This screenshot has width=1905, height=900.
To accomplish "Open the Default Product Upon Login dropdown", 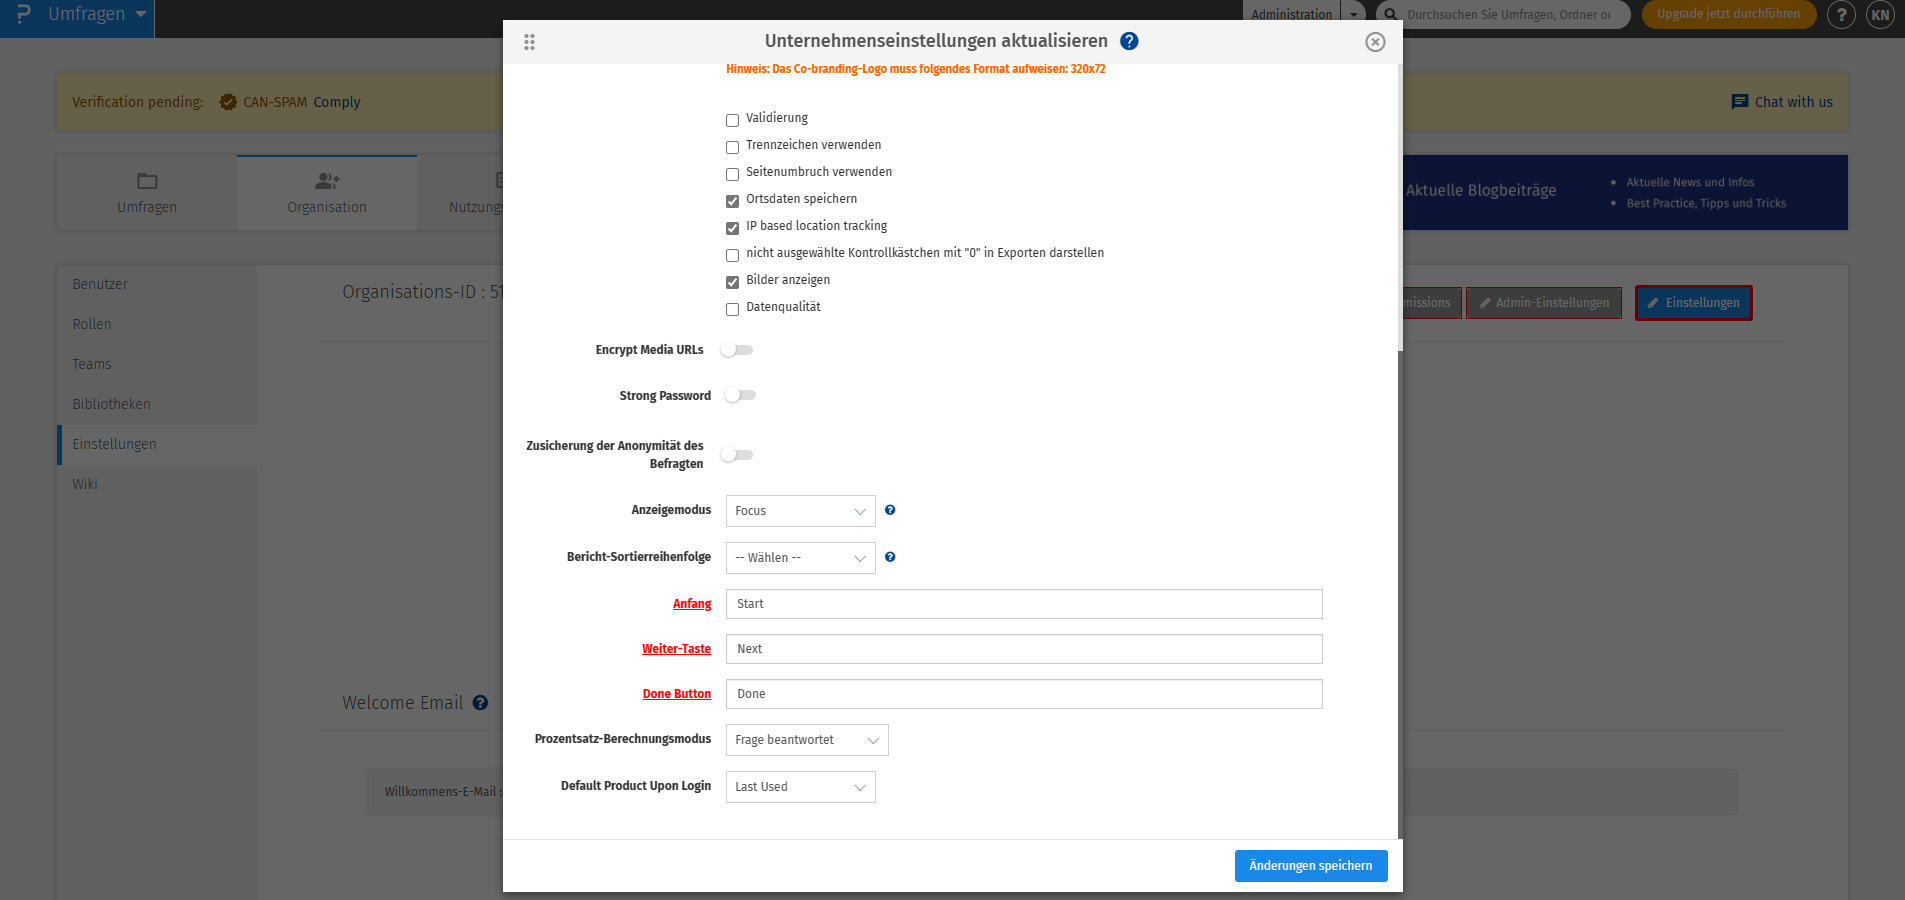I will [799, 787].
